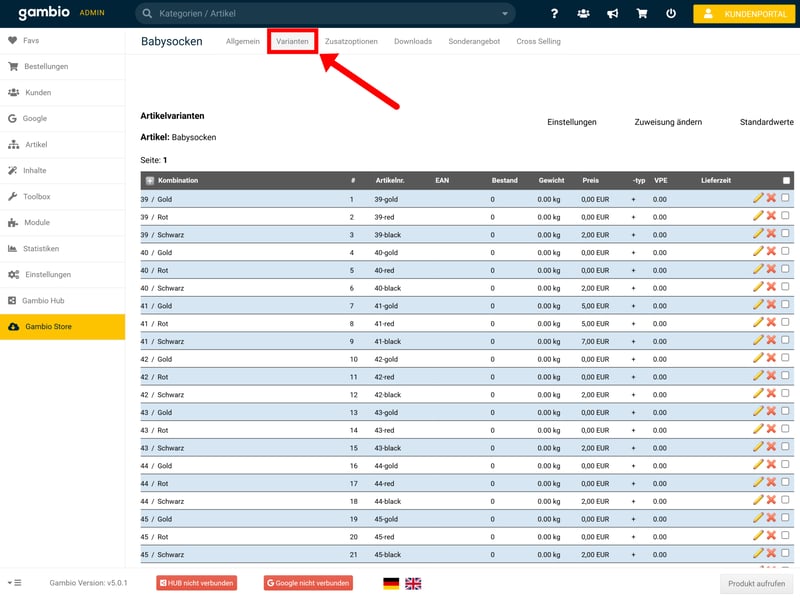The width and height of the screenshot is (800, 598).
Task: Switch to the Zusatzoptionen tab
Action: pos(351,42)
